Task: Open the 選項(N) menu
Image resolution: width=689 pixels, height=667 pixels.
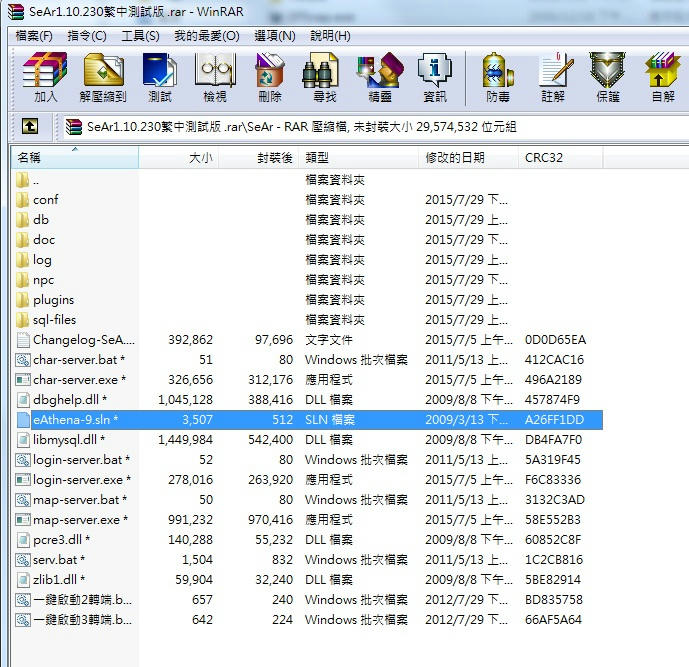Action: [275, 36]
